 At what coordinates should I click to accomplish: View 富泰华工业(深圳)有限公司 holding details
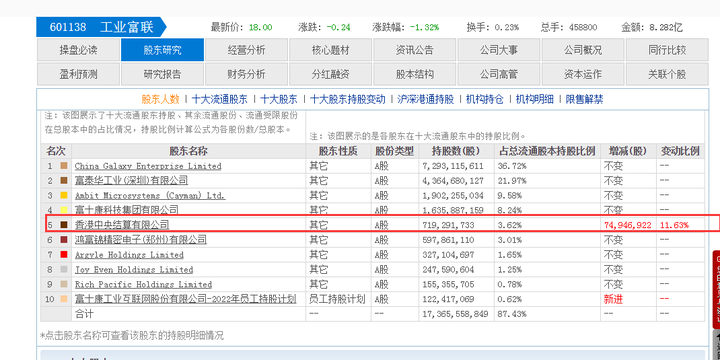pos(131,180)
